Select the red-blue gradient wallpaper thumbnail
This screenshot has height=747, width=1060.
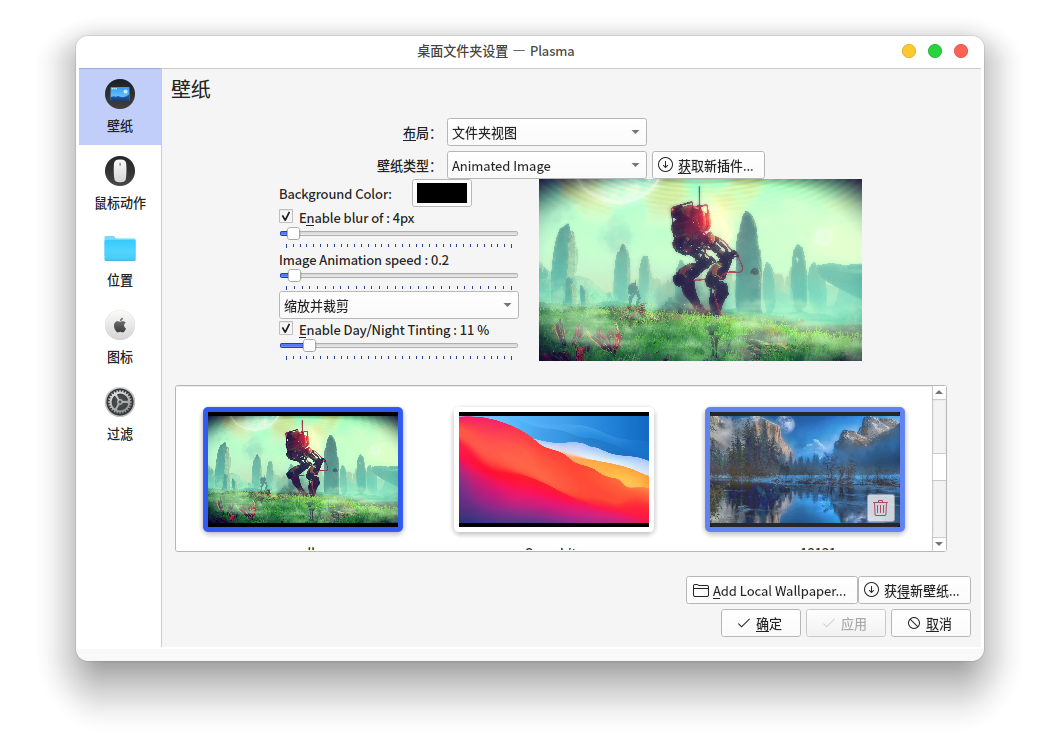coord(554,469)
